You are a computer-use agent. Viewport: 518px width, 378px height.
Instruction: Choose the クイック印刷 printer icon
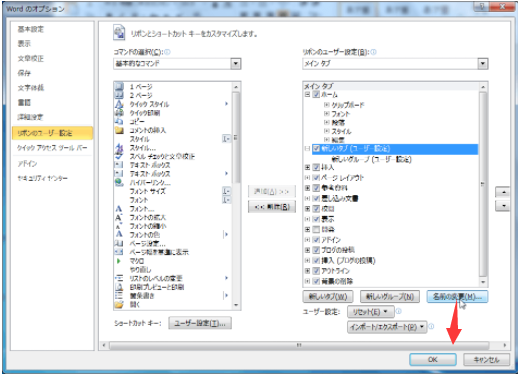(x=119, y=113)
